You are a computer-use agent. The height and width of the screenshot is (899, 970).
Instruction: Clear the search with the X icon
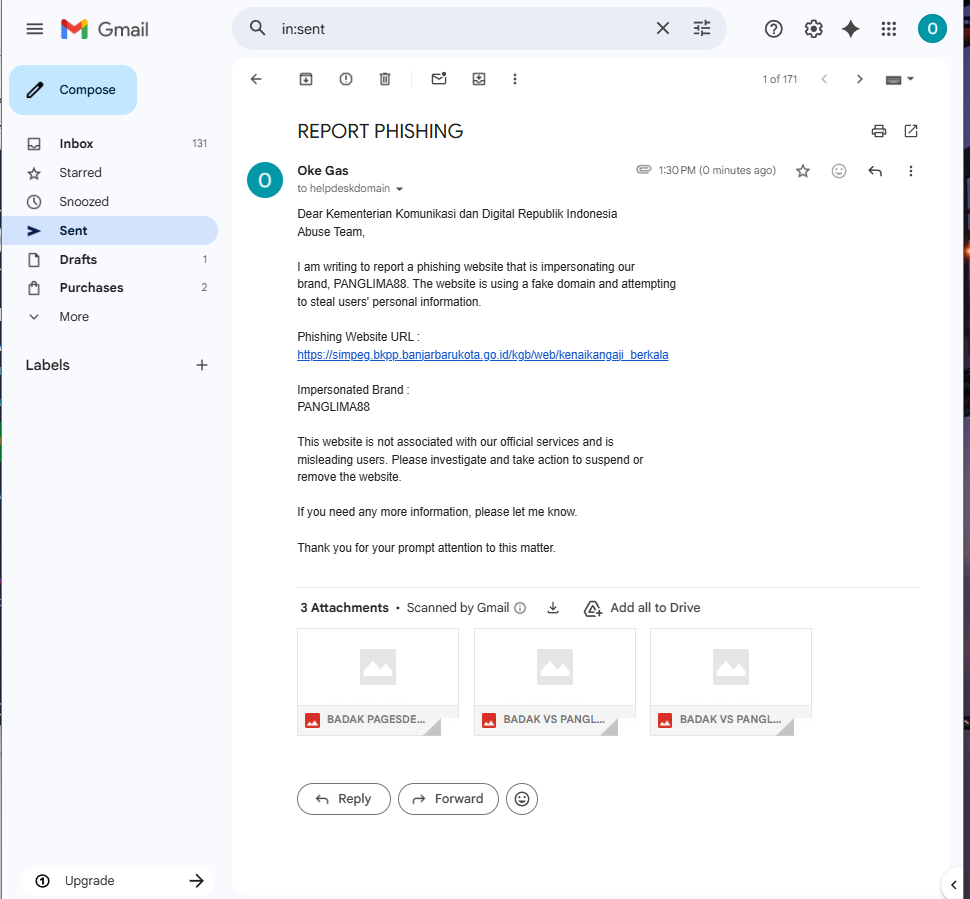tap(663, 28)
